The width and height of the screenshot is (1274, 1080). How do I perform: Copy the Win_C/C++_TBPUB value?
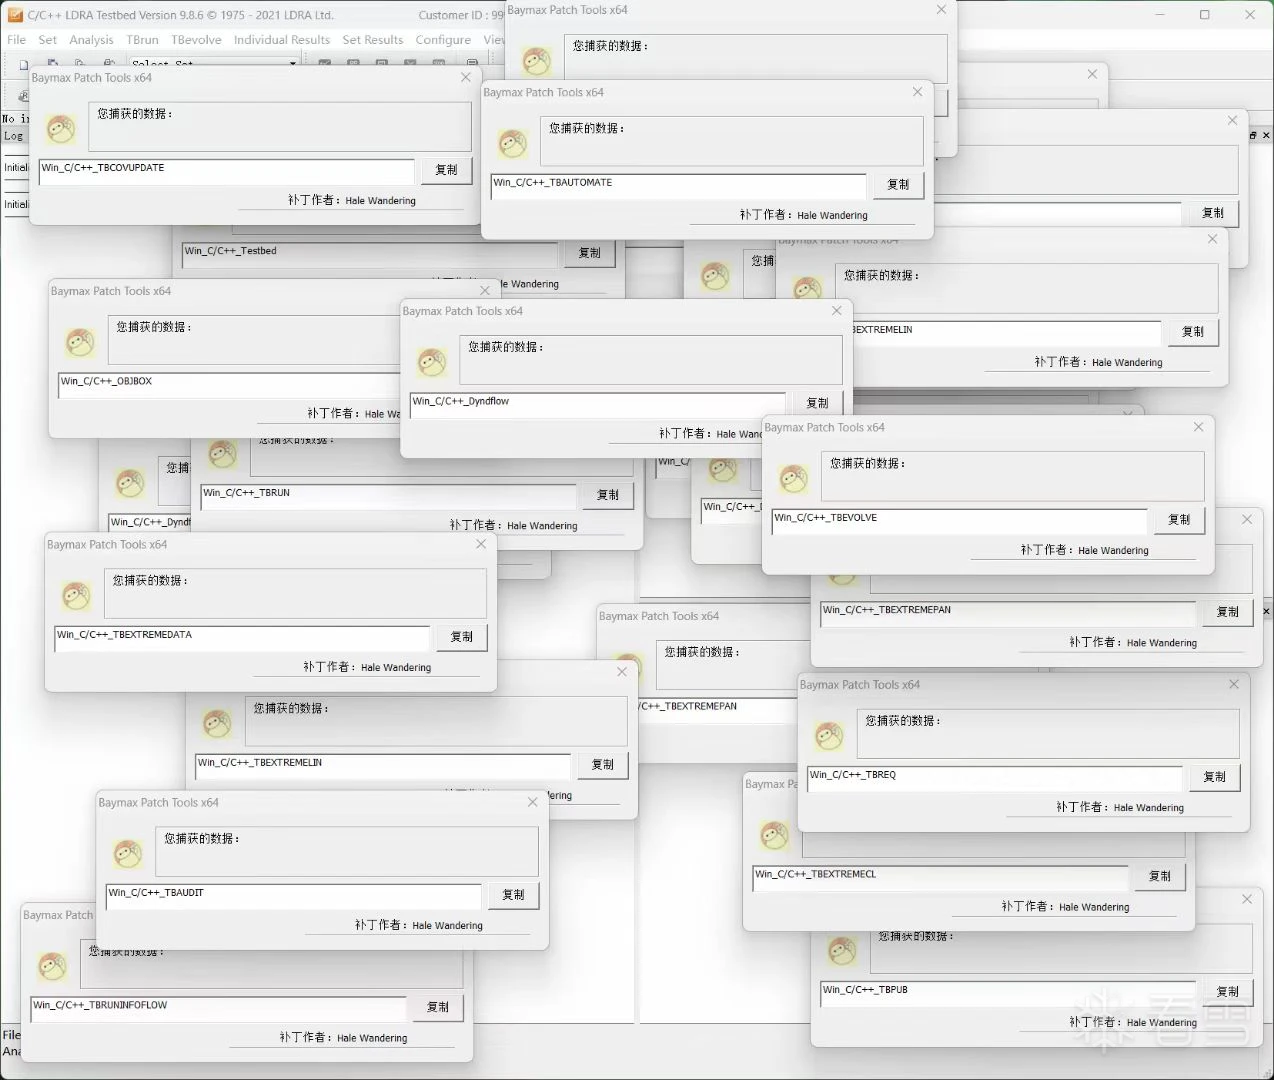pos(1227,992)
